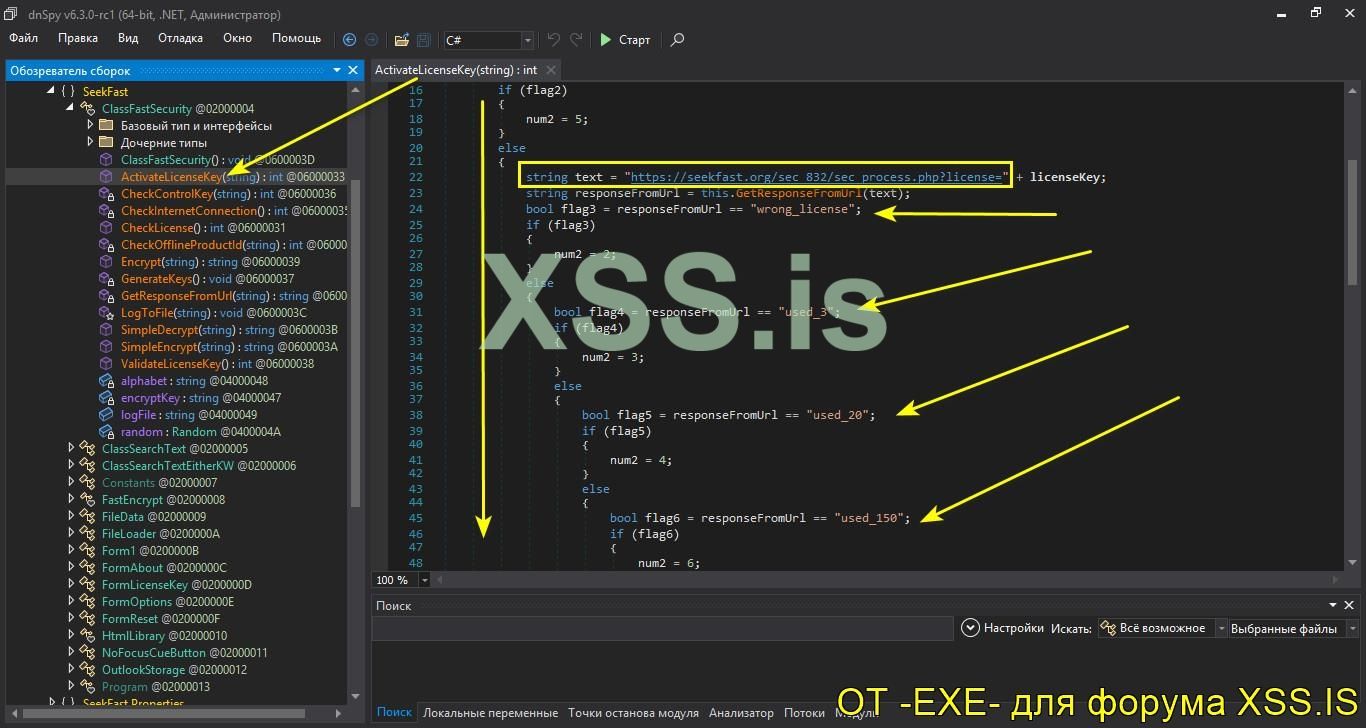Start debugging with the Старт button
1366x728 pixels.
tap(625, 40)
